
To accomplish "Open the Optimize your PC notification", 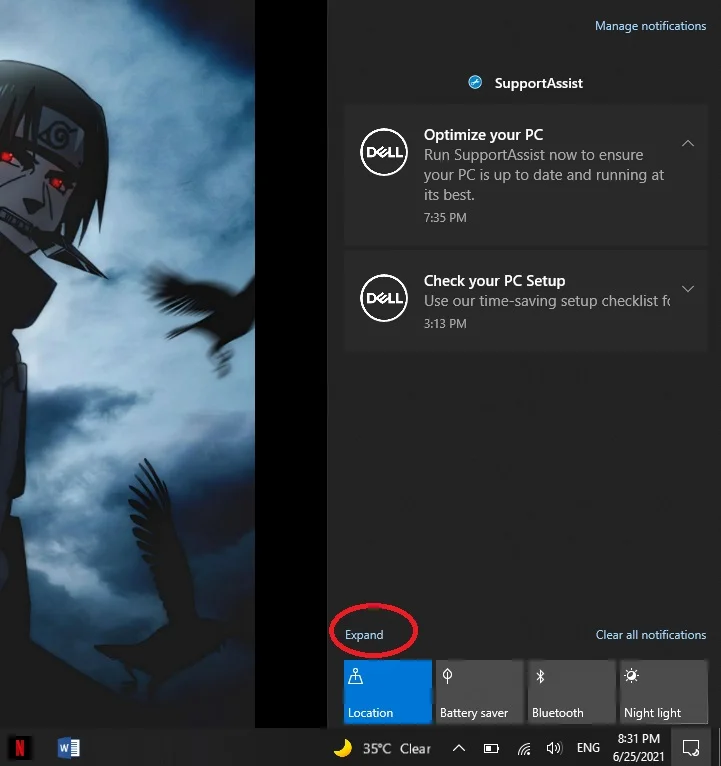I will click(526, 174).
